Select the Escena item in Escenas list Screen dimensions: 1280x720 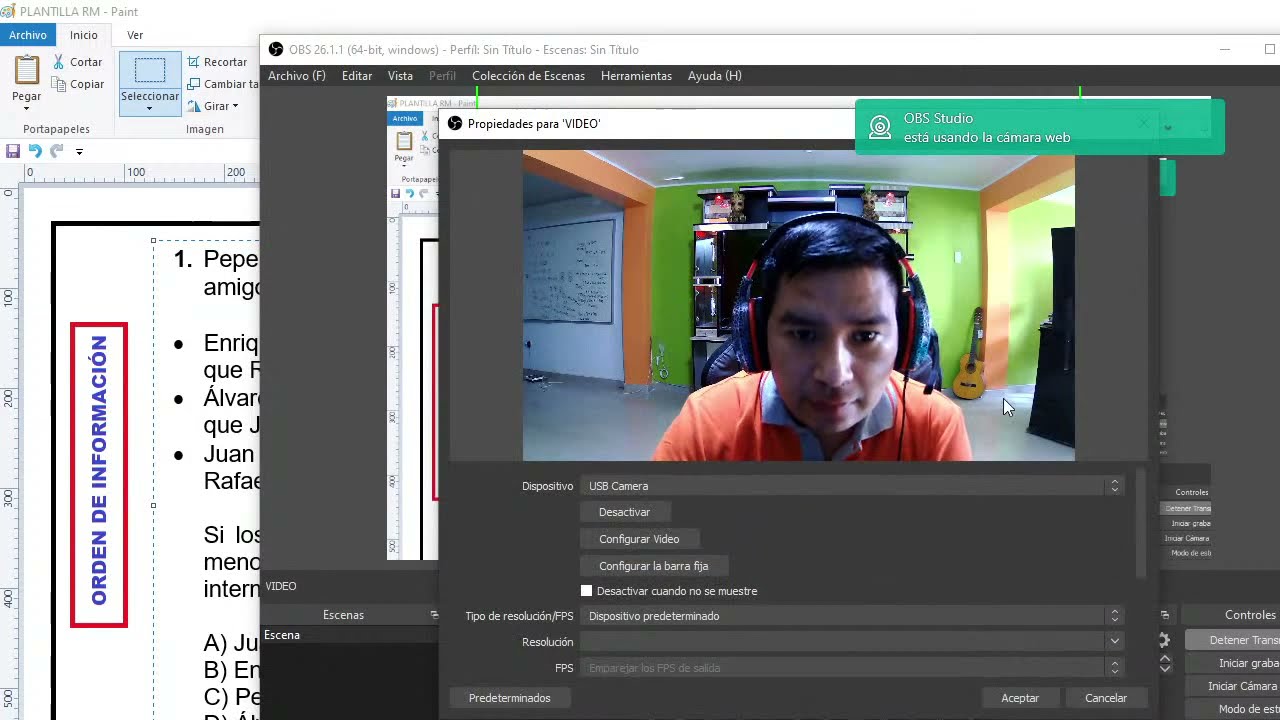coord(350,635)
